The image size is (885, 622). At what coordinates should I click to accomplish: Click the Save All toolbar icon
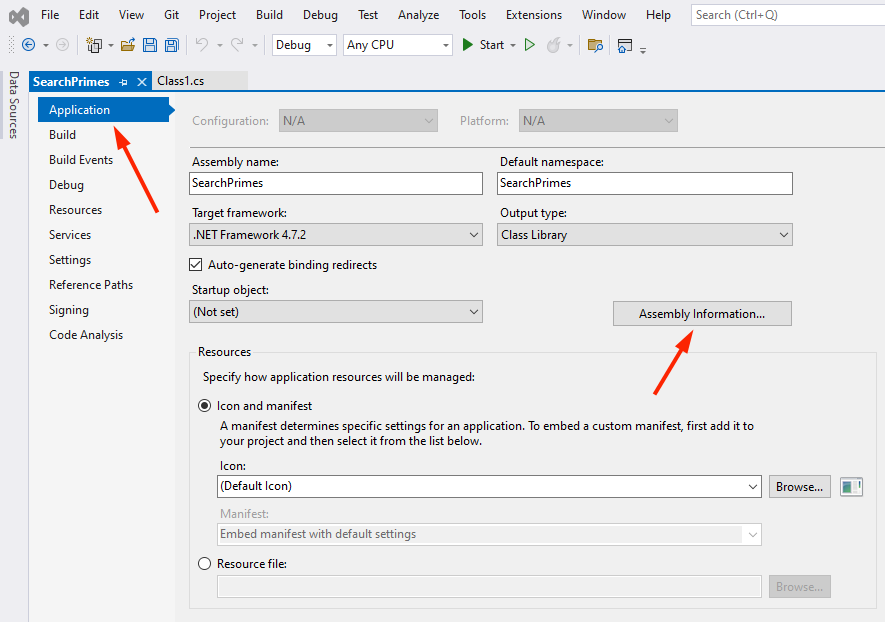pos(172,45)
